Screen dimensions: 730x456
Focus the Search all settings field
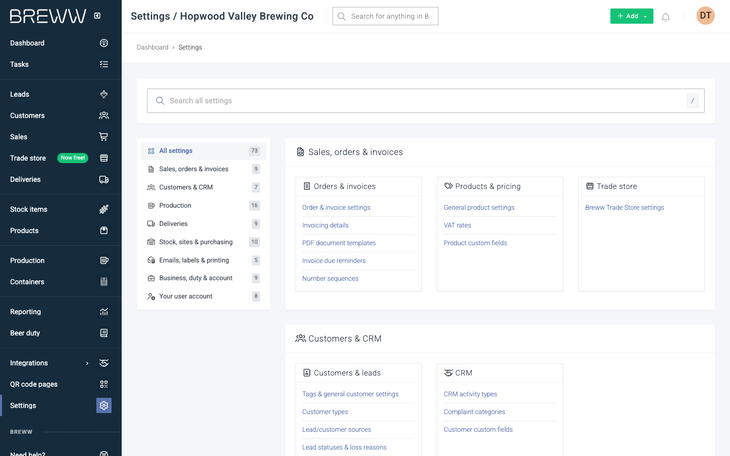click(x=426, y=101)
